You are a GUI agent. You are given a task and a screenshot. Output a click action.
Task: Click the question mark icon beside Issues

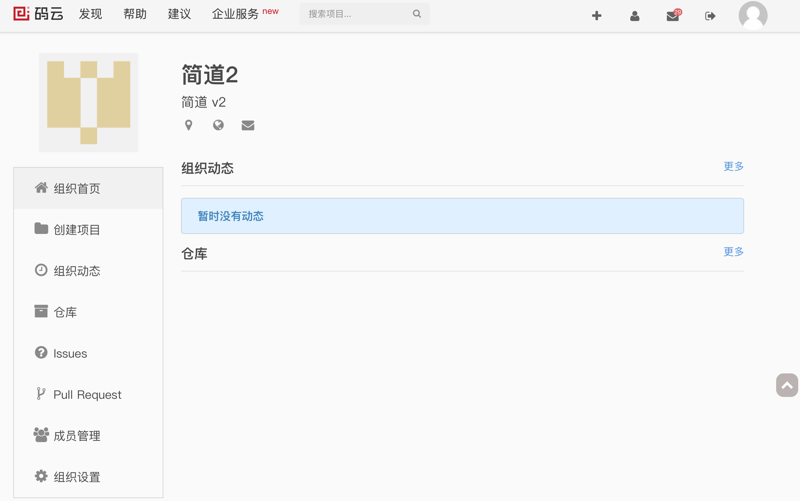coord(41,353)
